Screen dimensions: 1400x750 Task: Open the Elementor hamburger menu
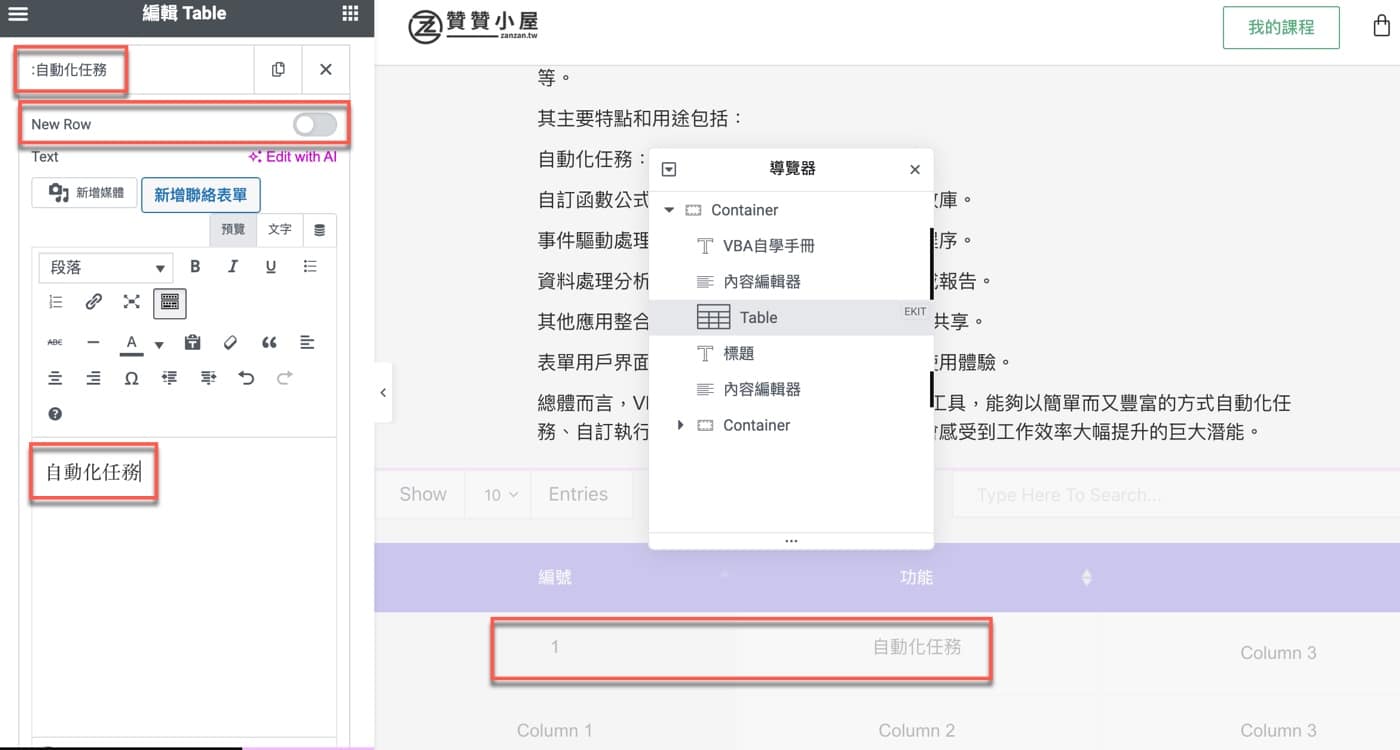click(x=18, y=14)
